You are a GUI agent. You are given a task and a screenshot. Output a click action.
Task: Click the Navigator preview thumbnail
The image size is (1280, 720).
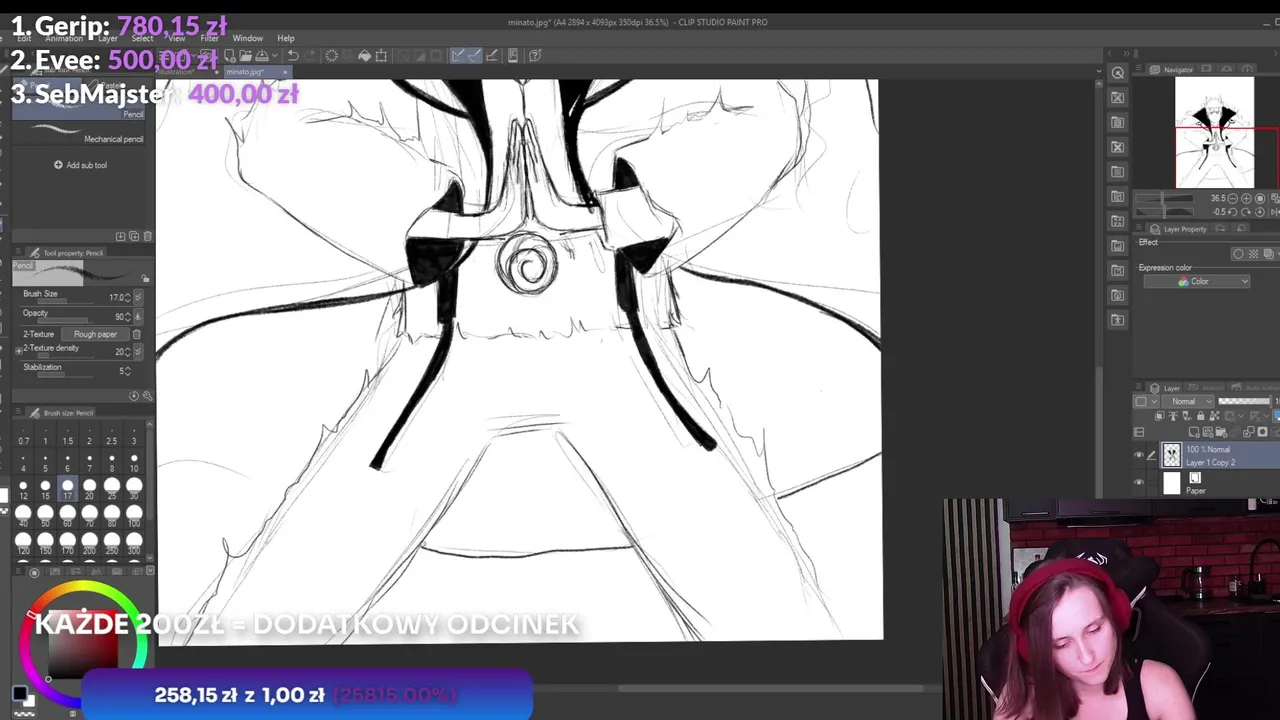pos(1214,132)
